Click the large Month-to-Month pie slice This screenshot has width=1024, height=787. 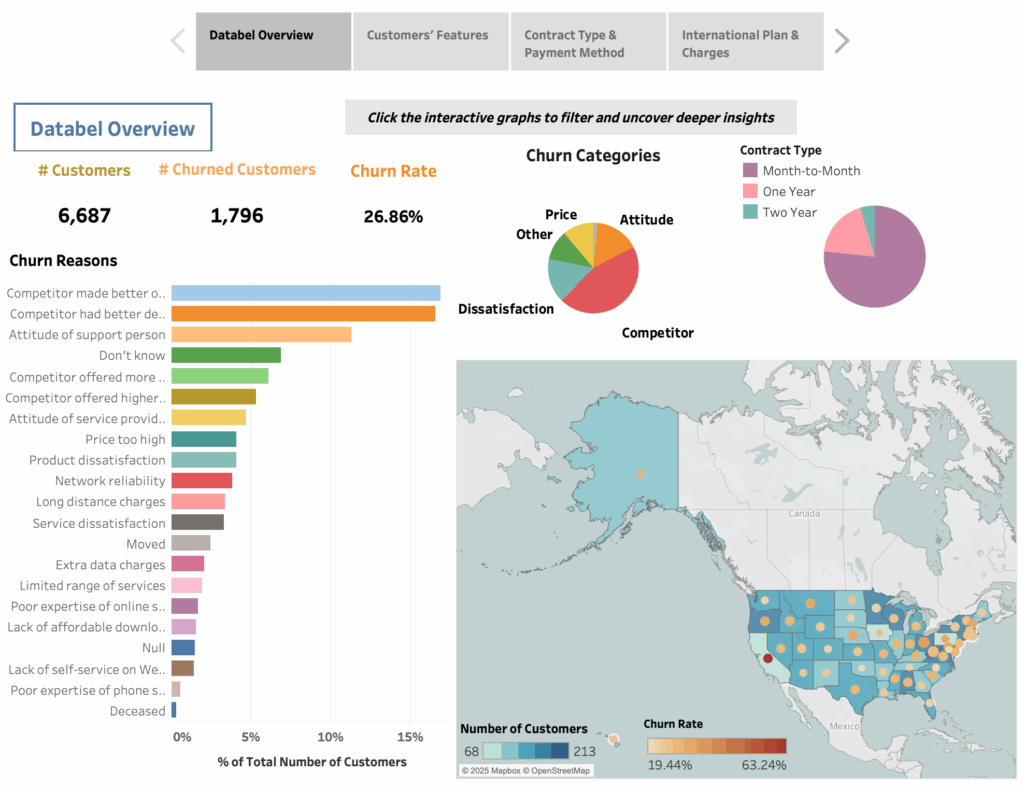click(x=867, y=267)
